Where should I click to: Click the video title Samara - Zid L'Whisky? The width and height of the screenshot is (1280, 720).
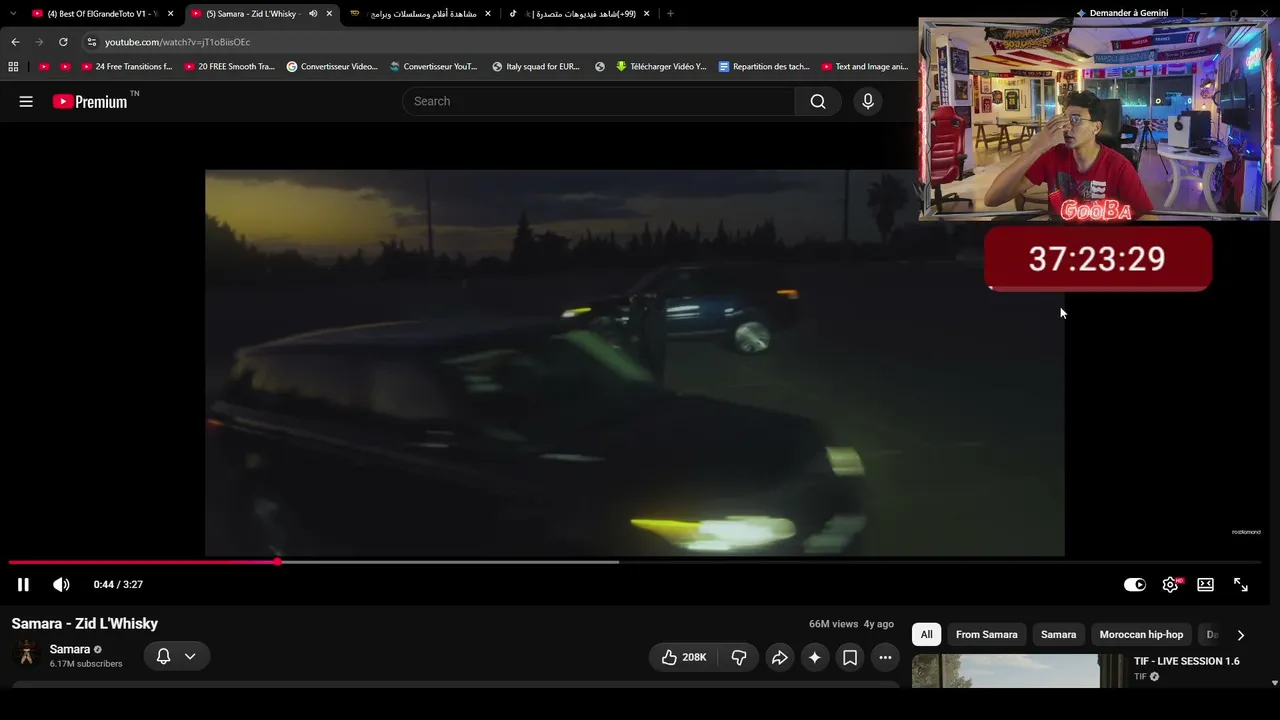(85, 624)
